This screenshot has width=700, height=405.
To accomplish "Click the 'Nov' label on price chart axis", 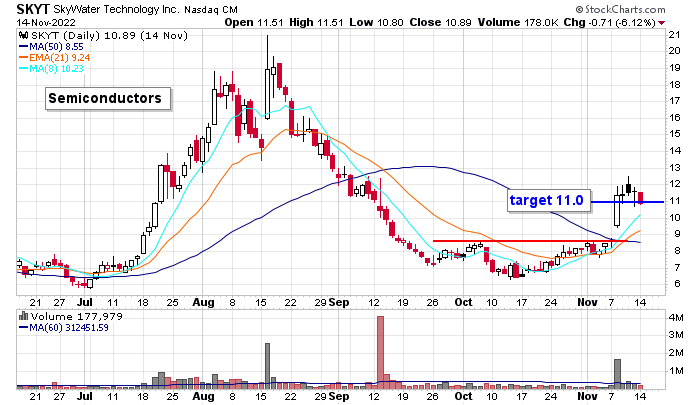I will [588, 302].
